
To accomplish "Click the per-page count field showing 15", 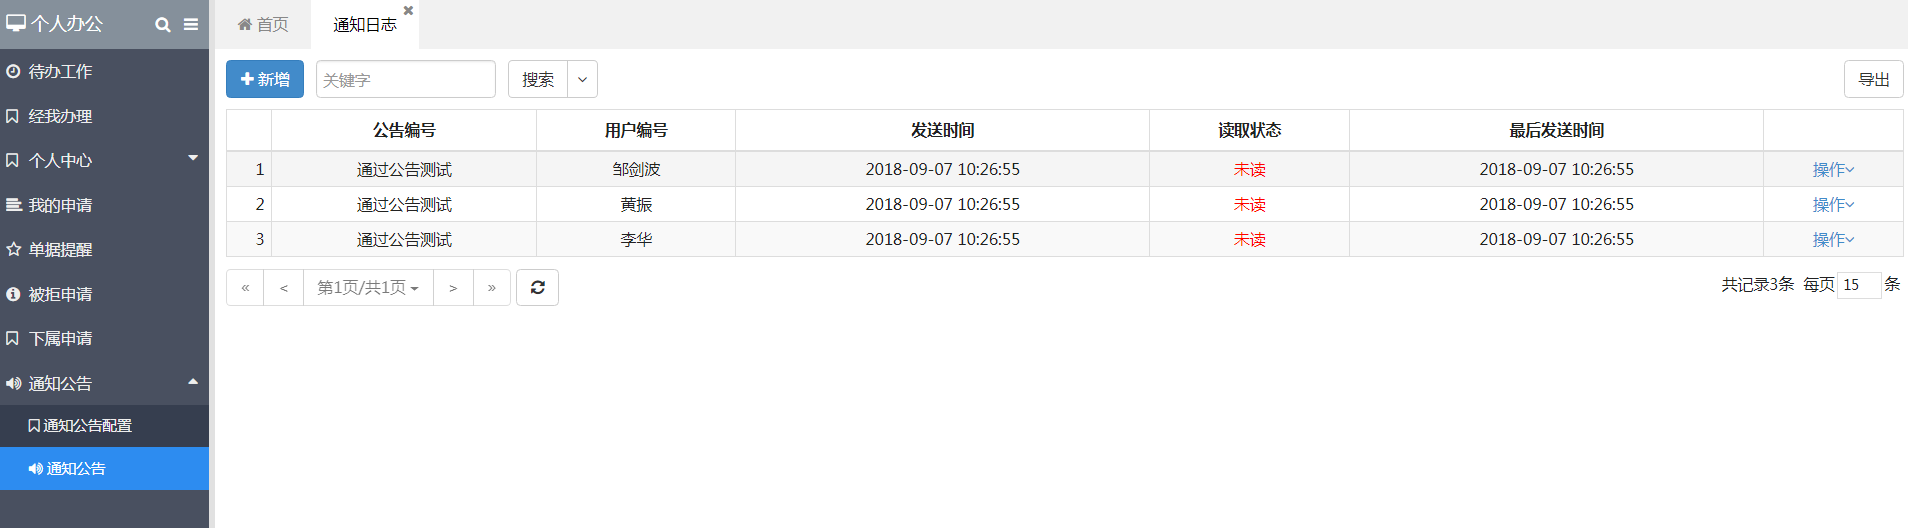I will coord(1858,285).
